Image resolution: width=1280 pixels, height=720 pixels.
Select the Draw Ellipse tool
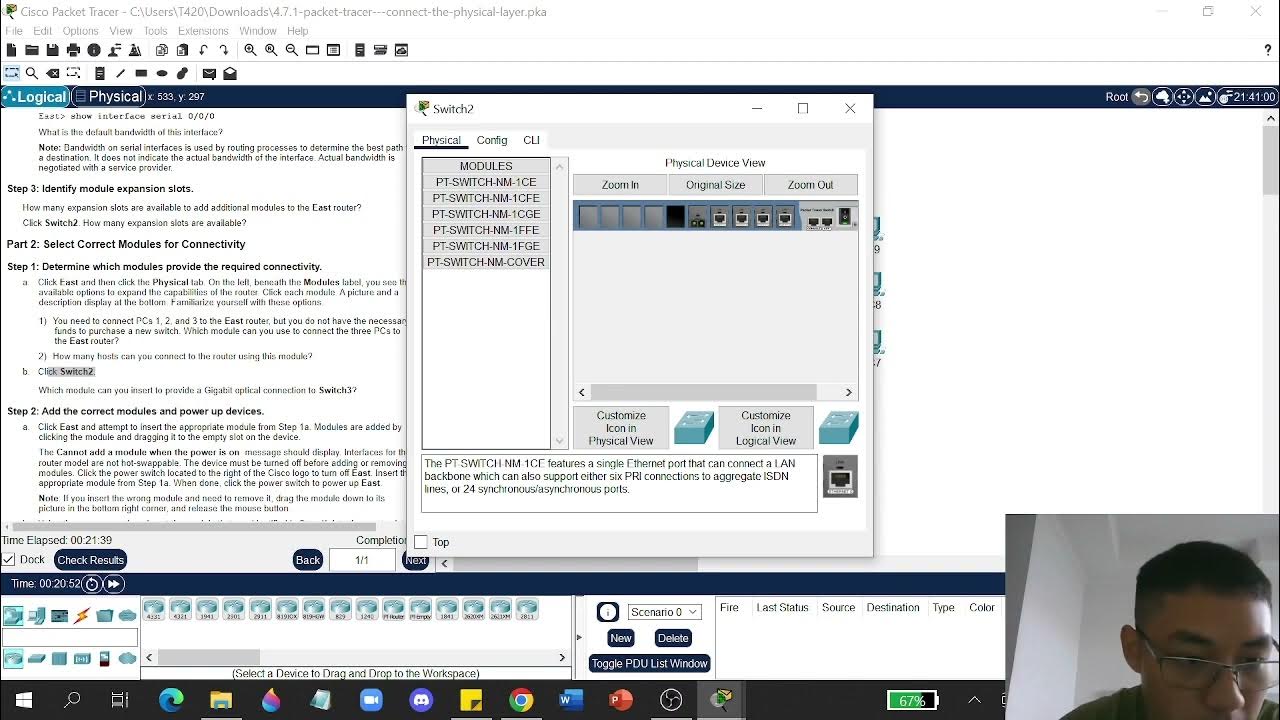[x=162, y=73]
